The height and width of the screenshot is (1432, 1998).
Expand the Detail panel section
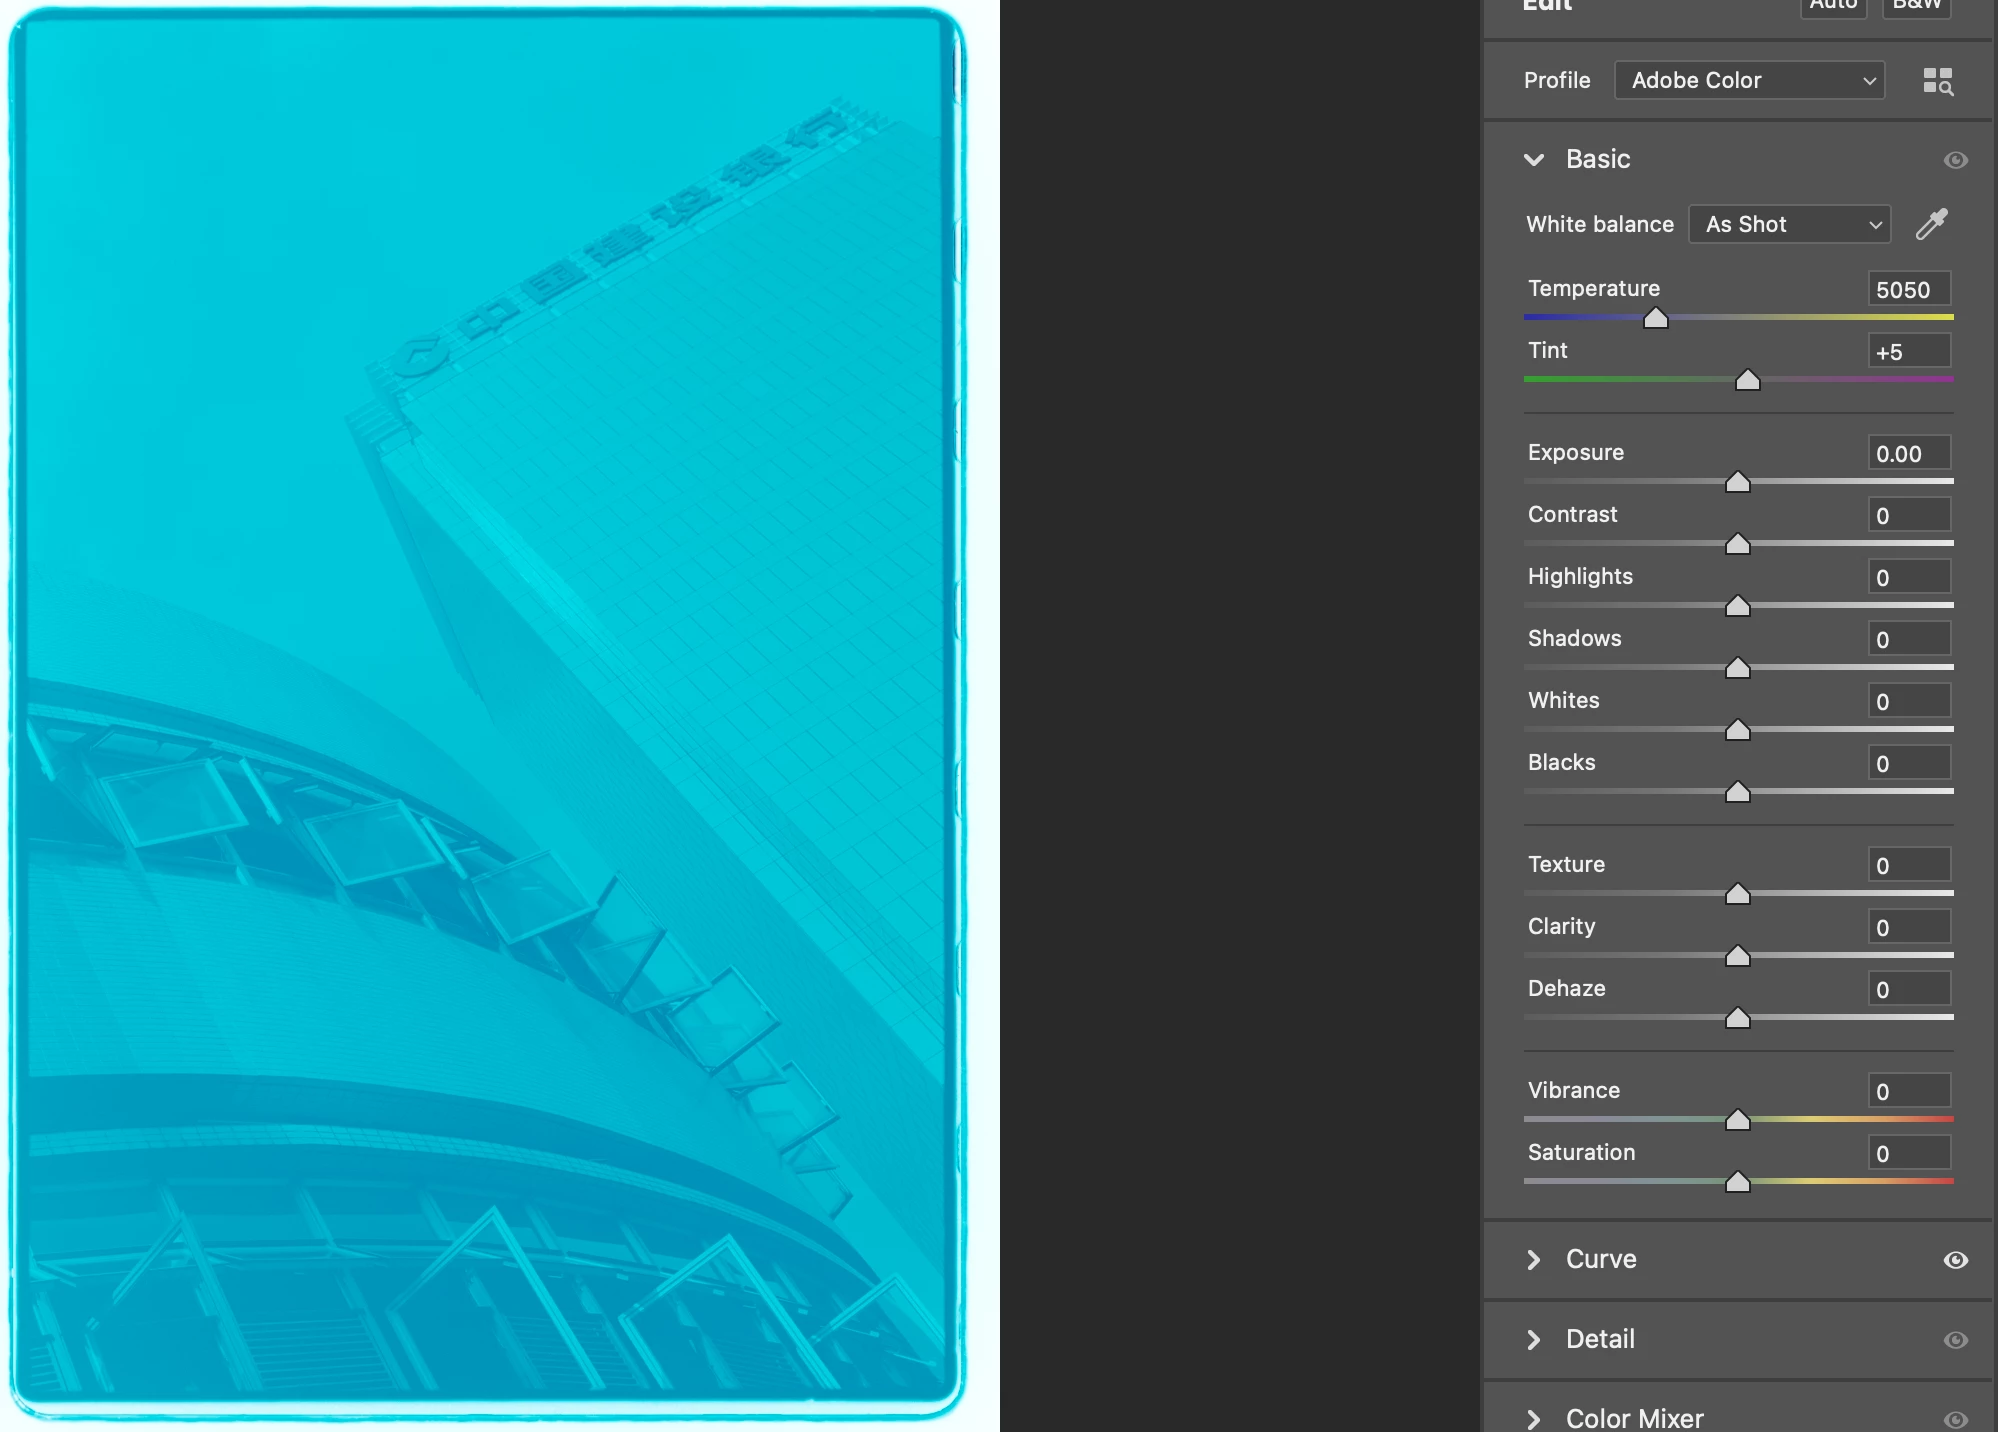click(1534, 1340)
